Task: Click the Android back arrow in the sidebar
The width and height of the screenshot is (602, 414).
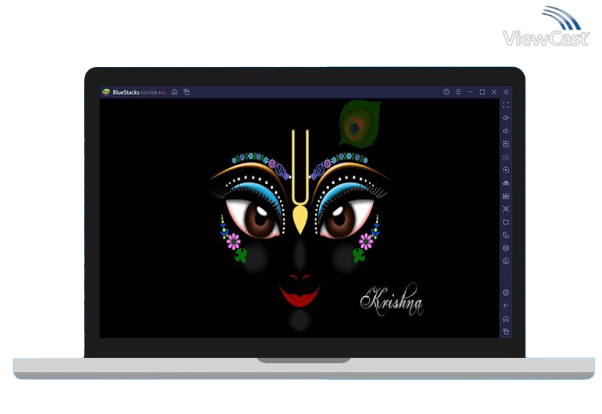Action: (x=506, y=306)
